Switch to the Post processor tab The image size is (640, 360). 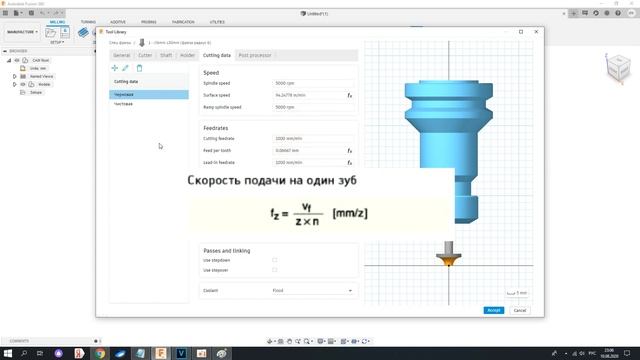click(x=255, y=55)
